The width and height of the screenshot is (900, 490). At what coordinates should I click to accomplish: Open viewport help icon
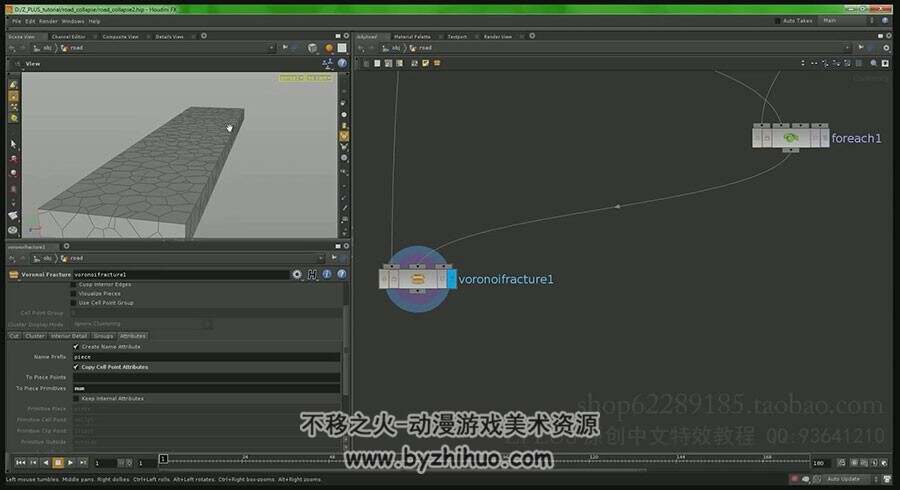[x=342, y=64]
